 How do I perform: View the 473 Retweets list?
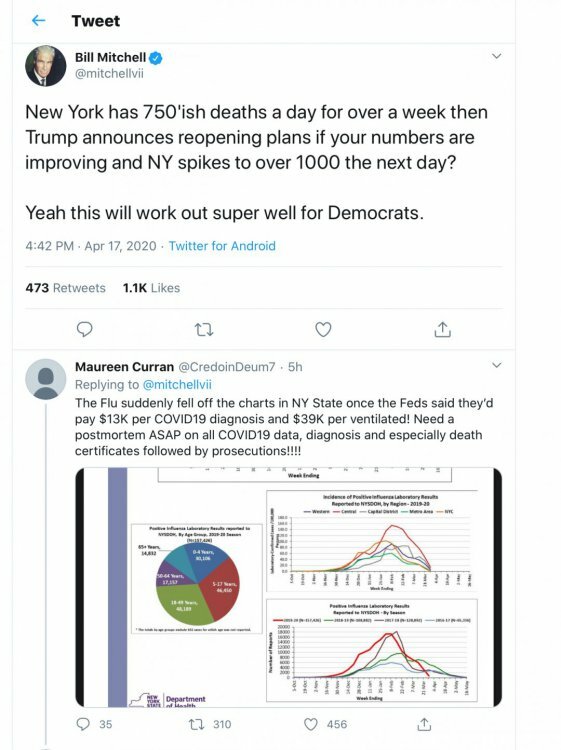pos(66,288)
